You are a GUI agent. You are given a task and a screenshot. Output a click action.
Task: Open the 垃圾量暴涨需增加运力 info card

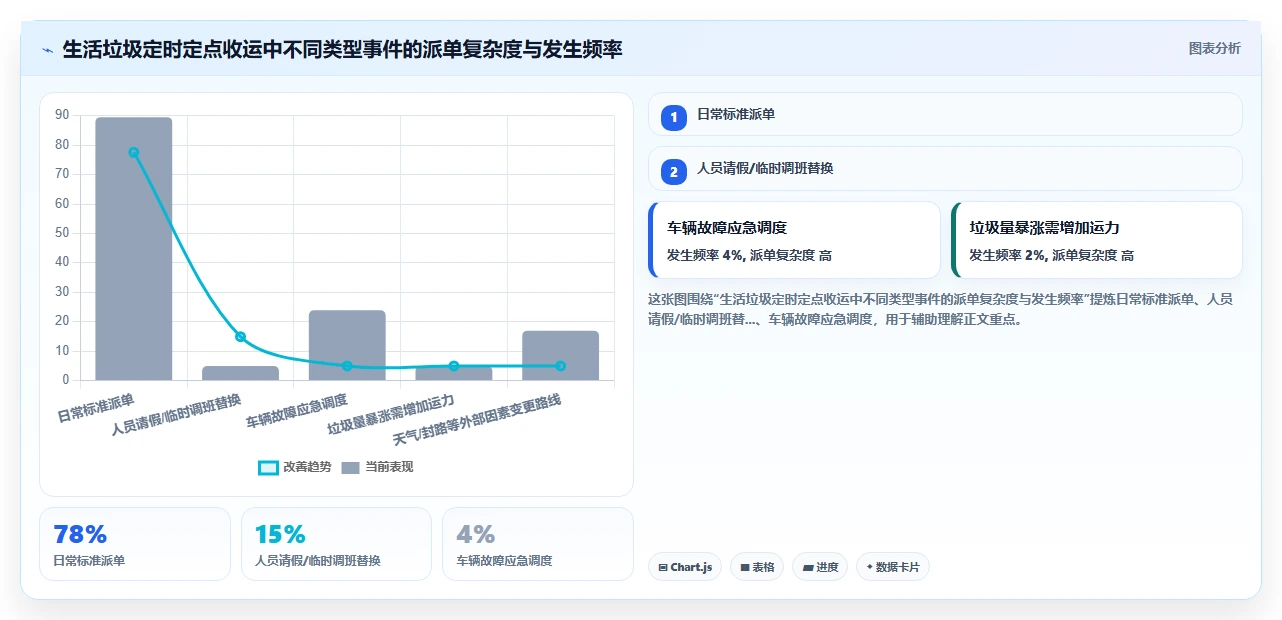tap(1097, 240)
